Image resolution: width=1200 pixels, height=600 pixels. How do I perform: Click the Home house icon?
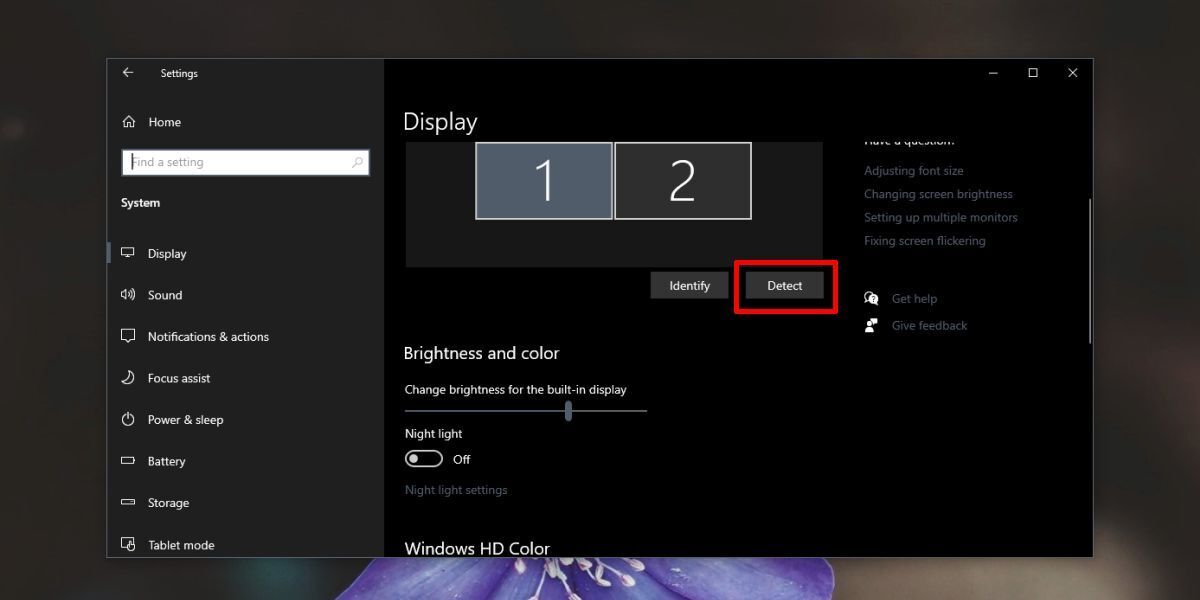tap(128, 121)
